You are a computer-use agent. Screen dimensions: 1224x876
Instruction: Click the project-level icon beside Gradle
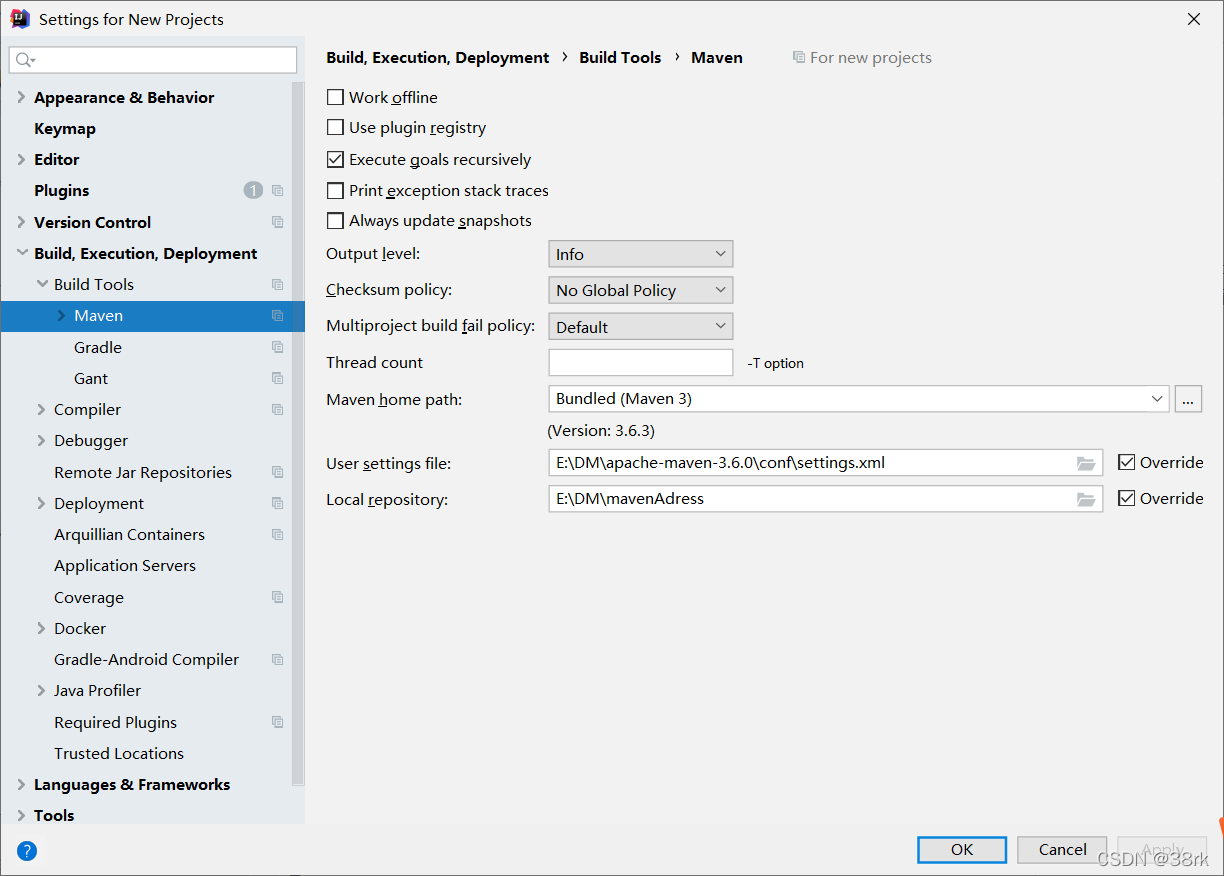(x=278, y=347)
